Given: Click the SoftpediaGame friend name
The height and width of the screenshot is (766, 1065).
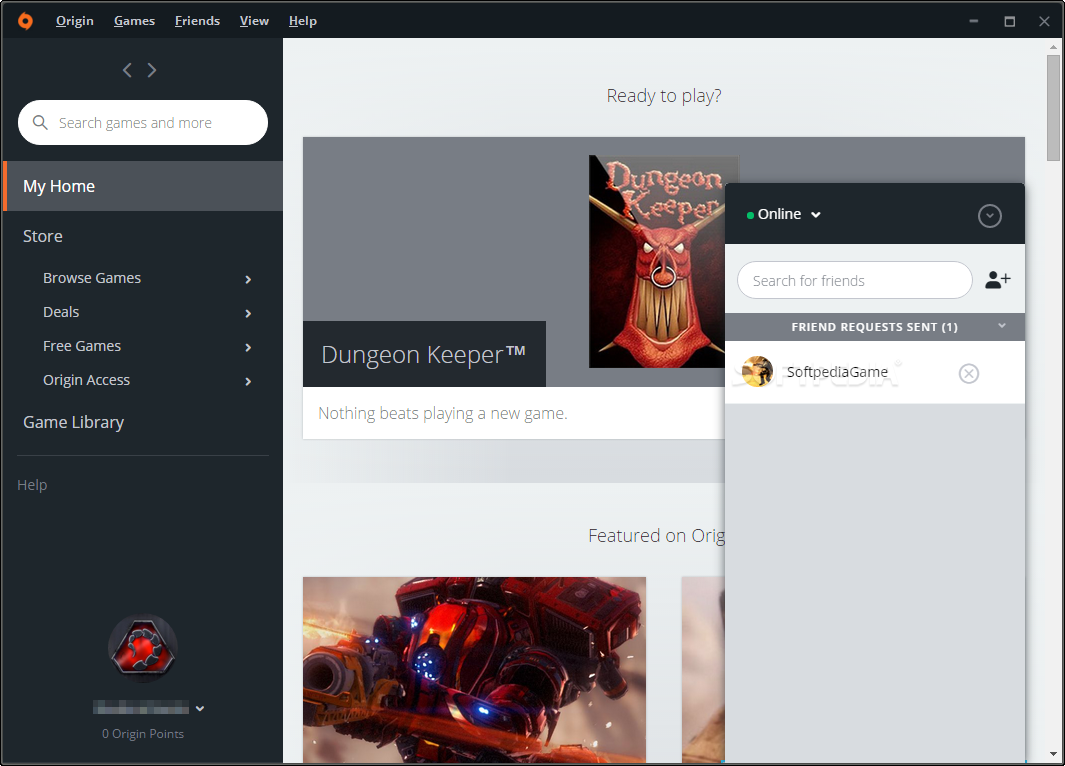Looking at the screenshot, I should point(837,372).
